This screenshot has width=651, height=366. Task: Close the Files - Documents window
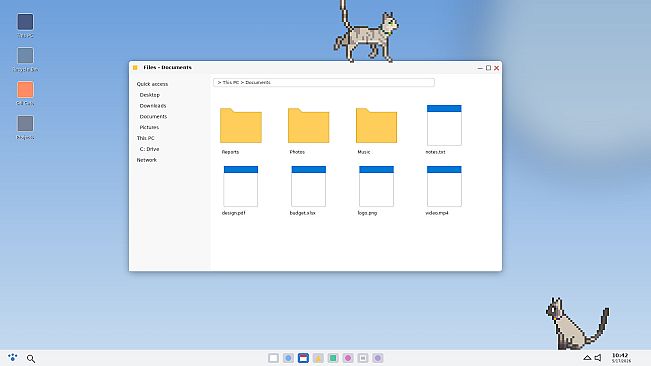click(x=497, y=68)
